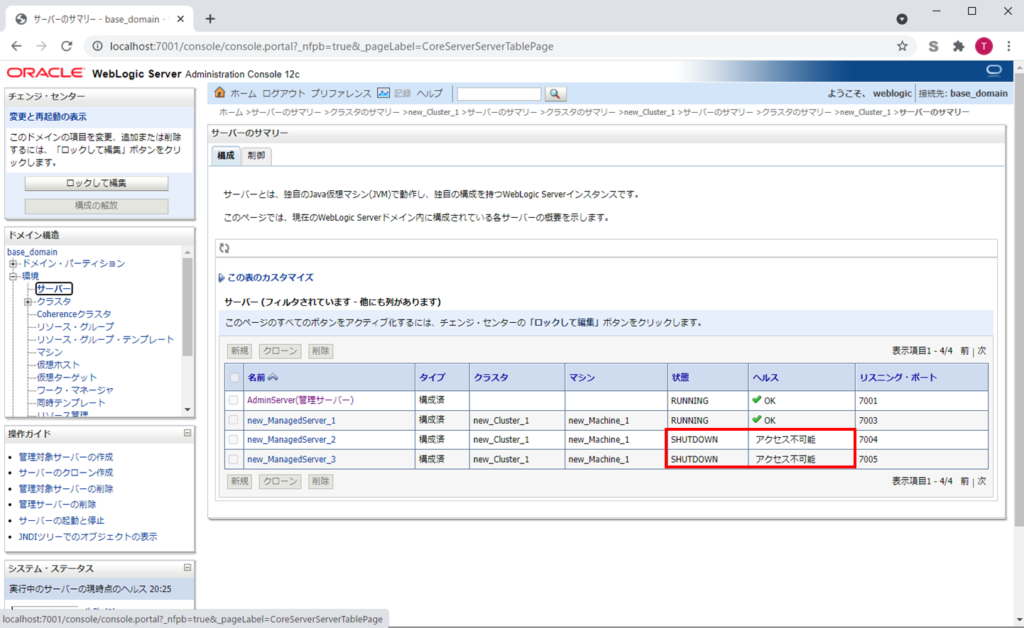
Task: Click the table refresh arrows icon
Action: [224, 248]
